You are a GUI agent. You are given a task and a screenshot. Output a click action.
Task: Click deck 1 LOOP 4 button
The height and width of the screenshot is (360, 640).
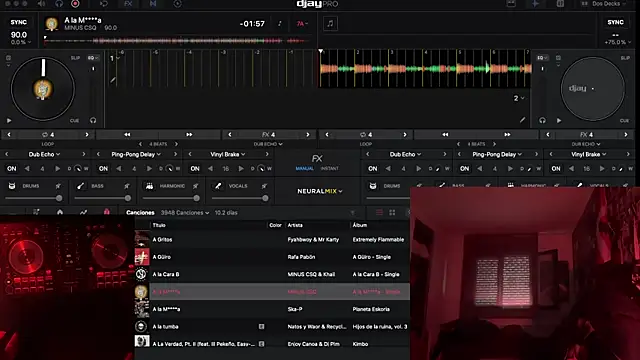click(x=48, y=135)
